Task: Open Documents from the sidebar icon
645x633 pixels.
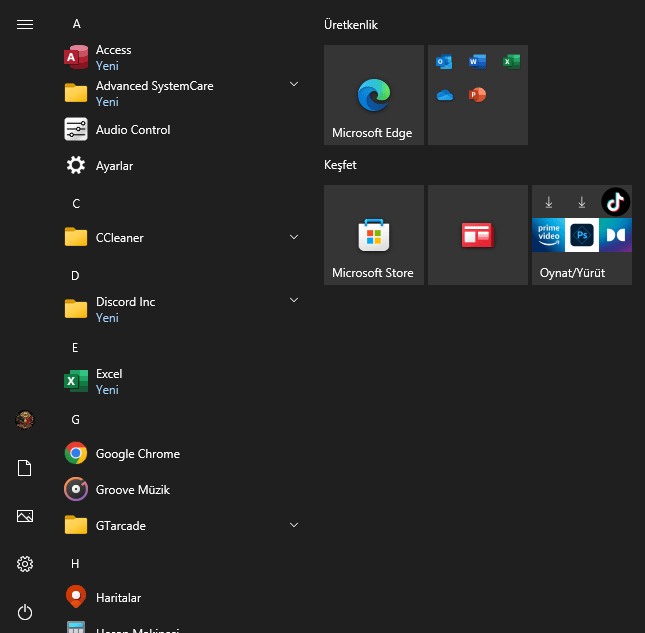Action: pyautogui.click(x=25, y=468)
